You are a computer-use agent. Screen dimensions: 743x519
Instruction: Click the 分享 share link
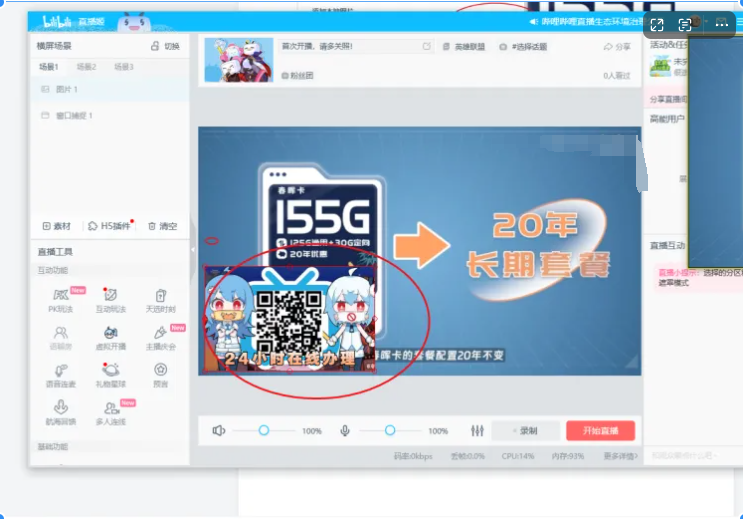point(617,46)
